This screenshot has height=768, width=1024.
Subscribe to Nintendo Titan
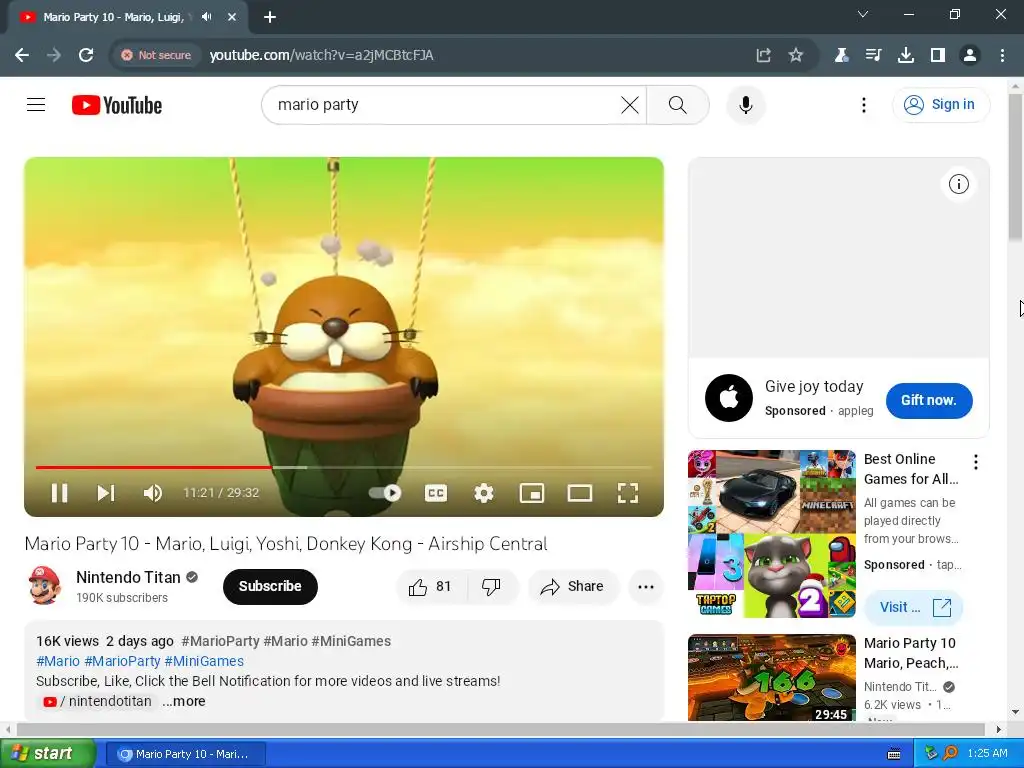coord(270,586)
